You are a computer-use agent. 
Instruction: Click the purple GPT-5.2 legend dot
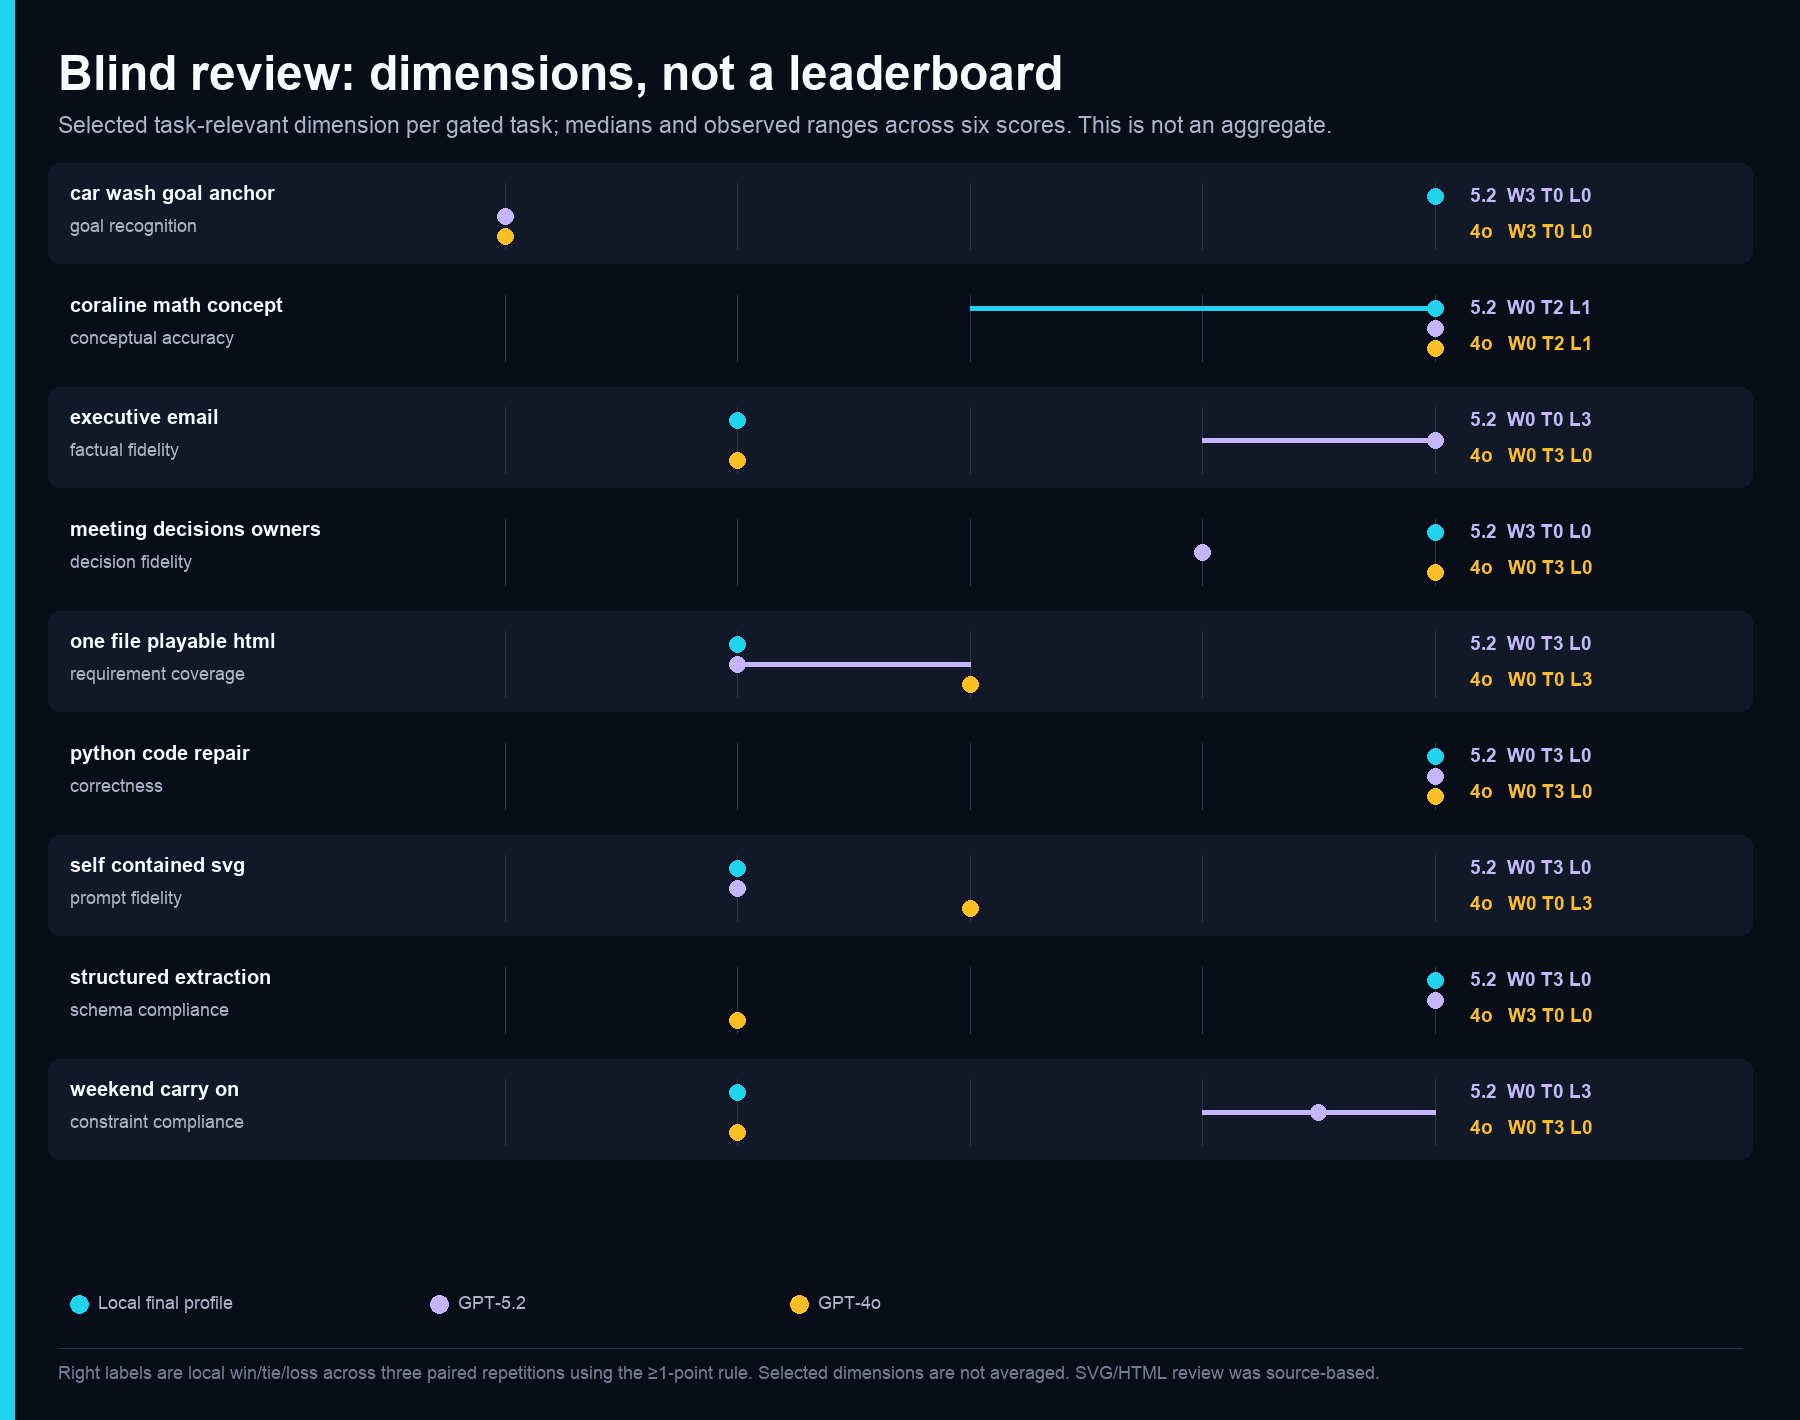point(439,1304)
